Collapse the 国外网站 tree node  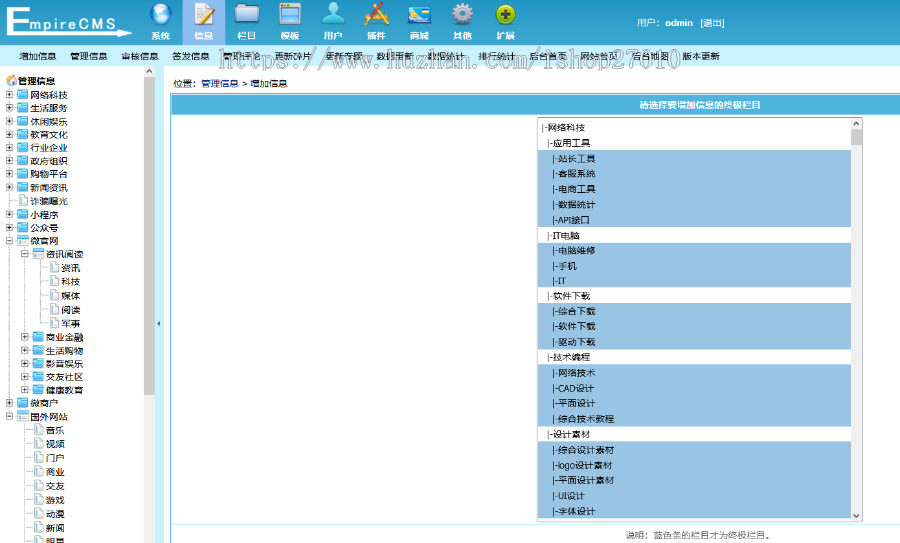[9, 416]
